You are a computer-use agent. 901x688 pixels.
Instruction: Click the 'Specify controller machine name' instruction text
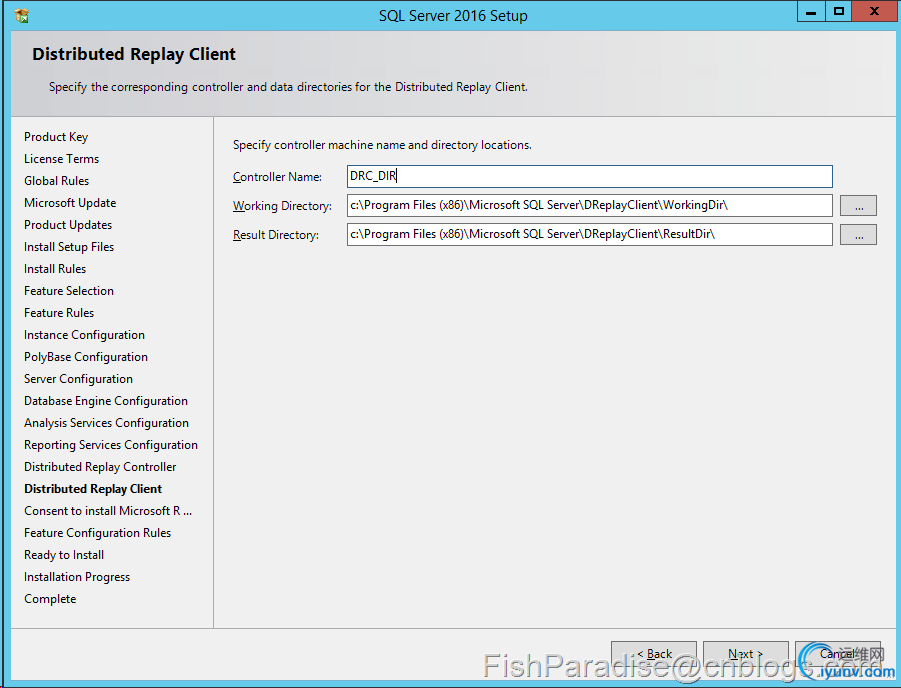(x=382, y=145)
